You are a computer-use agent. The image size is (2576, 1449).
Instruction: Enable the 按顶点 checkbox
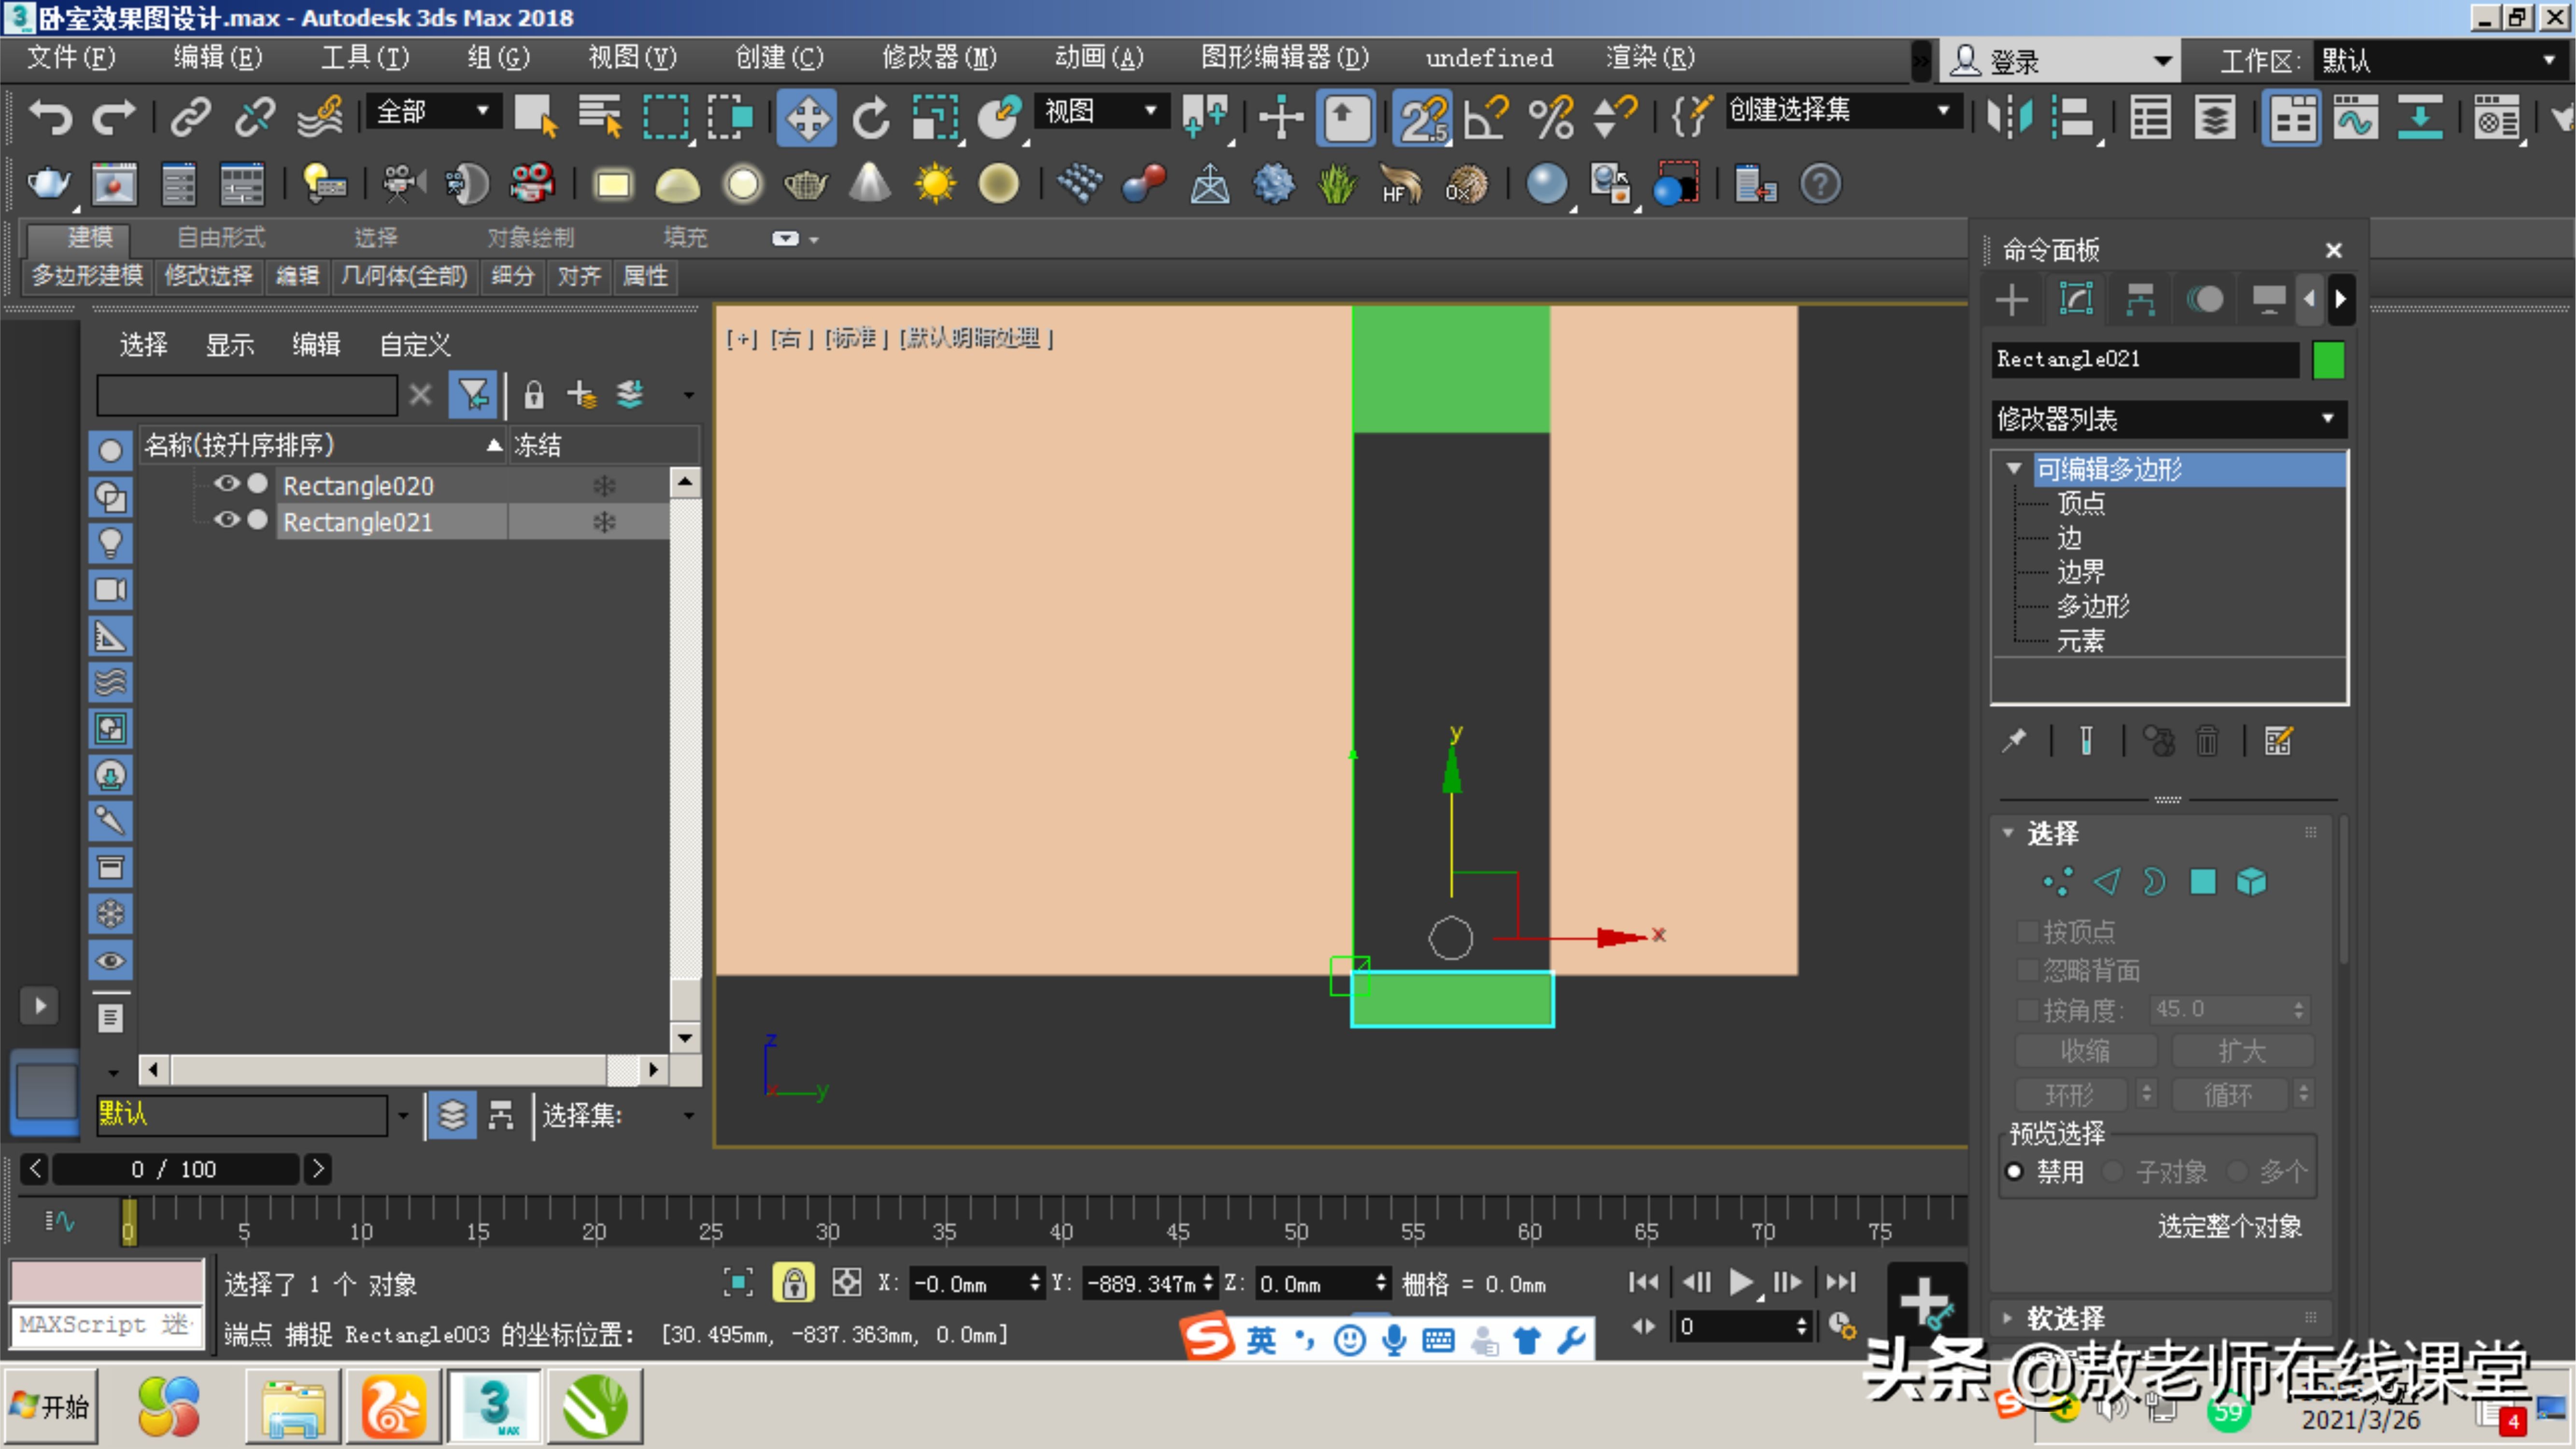(x=2028, y=931)
